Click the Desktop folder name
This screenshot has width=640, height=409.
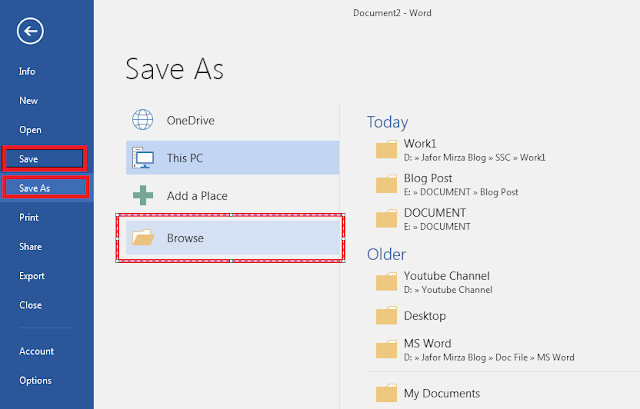pyautogui.click(x=424, y=316)
